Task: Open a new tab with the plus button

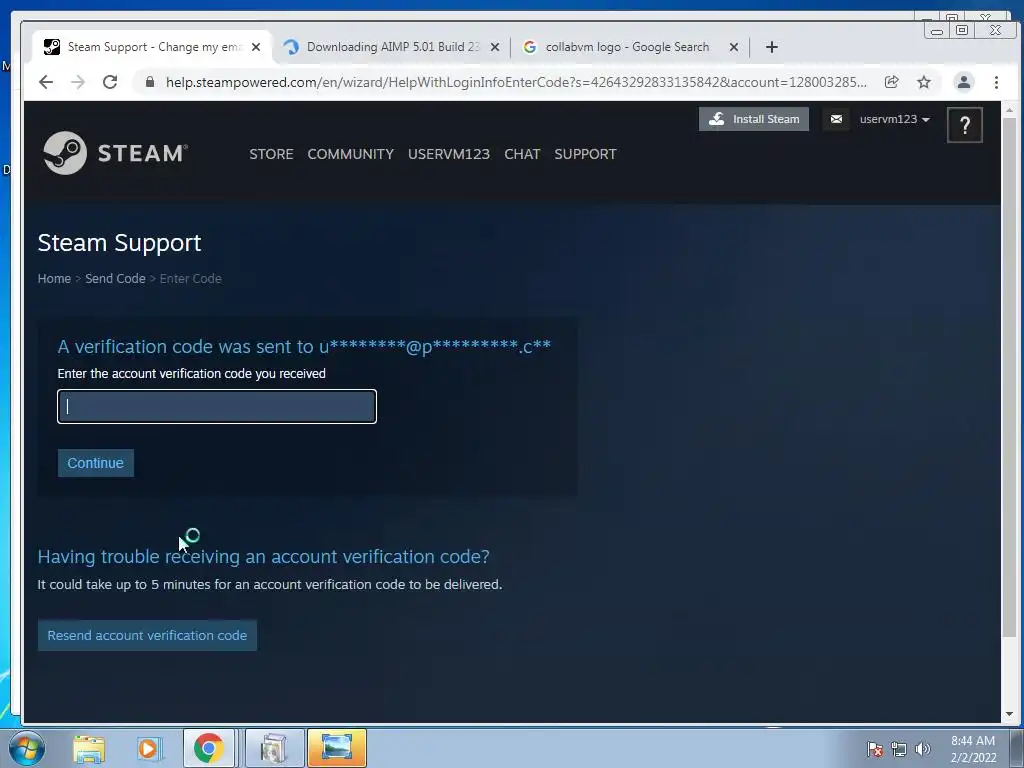Action: (771, 47)
